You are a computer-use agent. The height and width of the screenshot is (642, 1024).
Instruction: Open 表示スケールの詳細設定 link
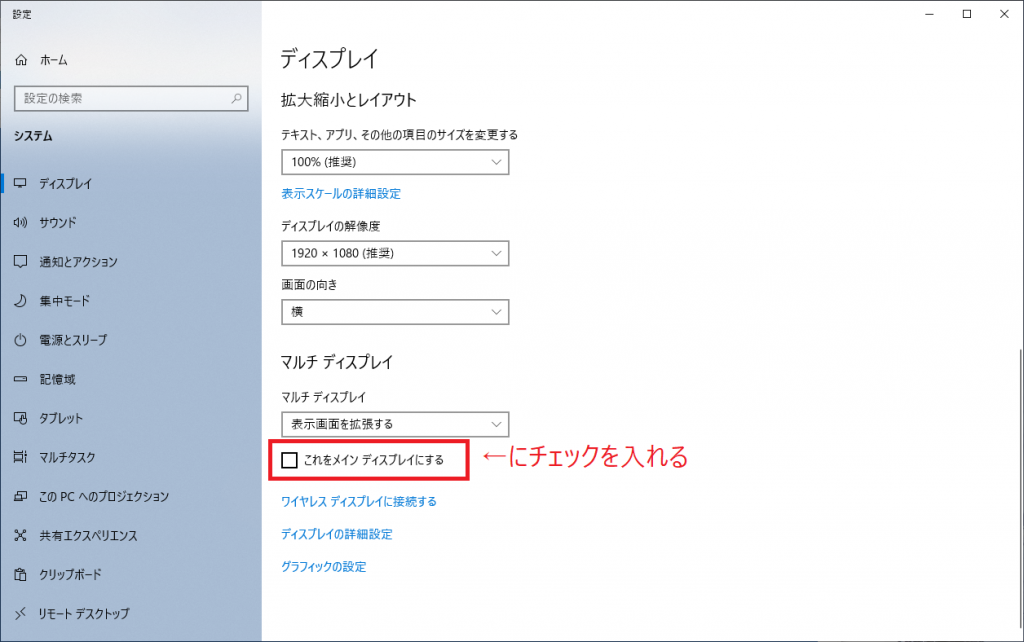tap(341, 194)
